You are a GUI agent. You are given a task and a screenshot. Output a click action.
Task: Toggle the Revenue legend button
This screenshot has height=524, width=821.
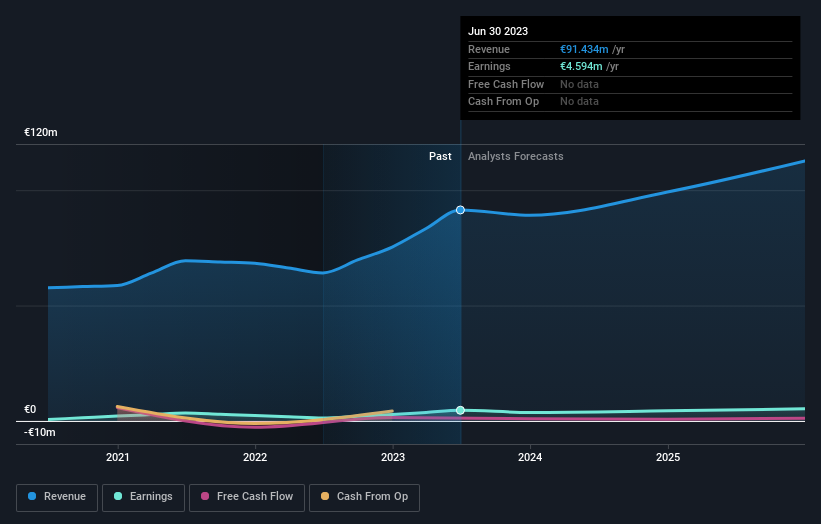click(57, 497)
